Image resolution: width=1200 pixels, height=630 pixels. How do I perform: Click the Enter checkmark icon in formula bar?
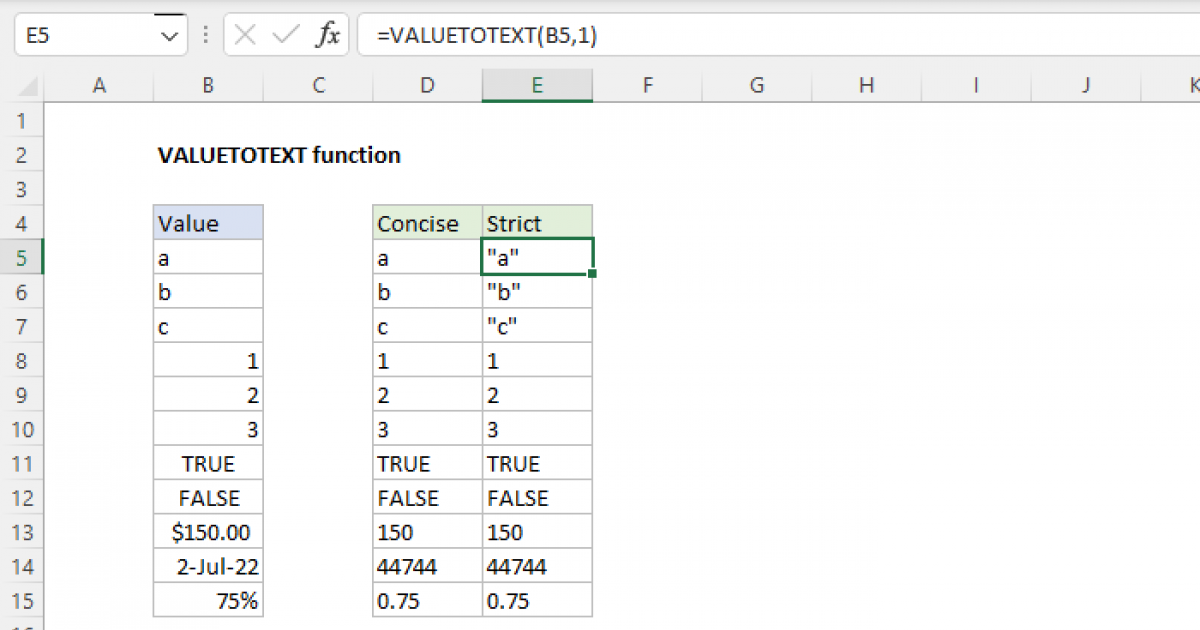click(286, 36)
